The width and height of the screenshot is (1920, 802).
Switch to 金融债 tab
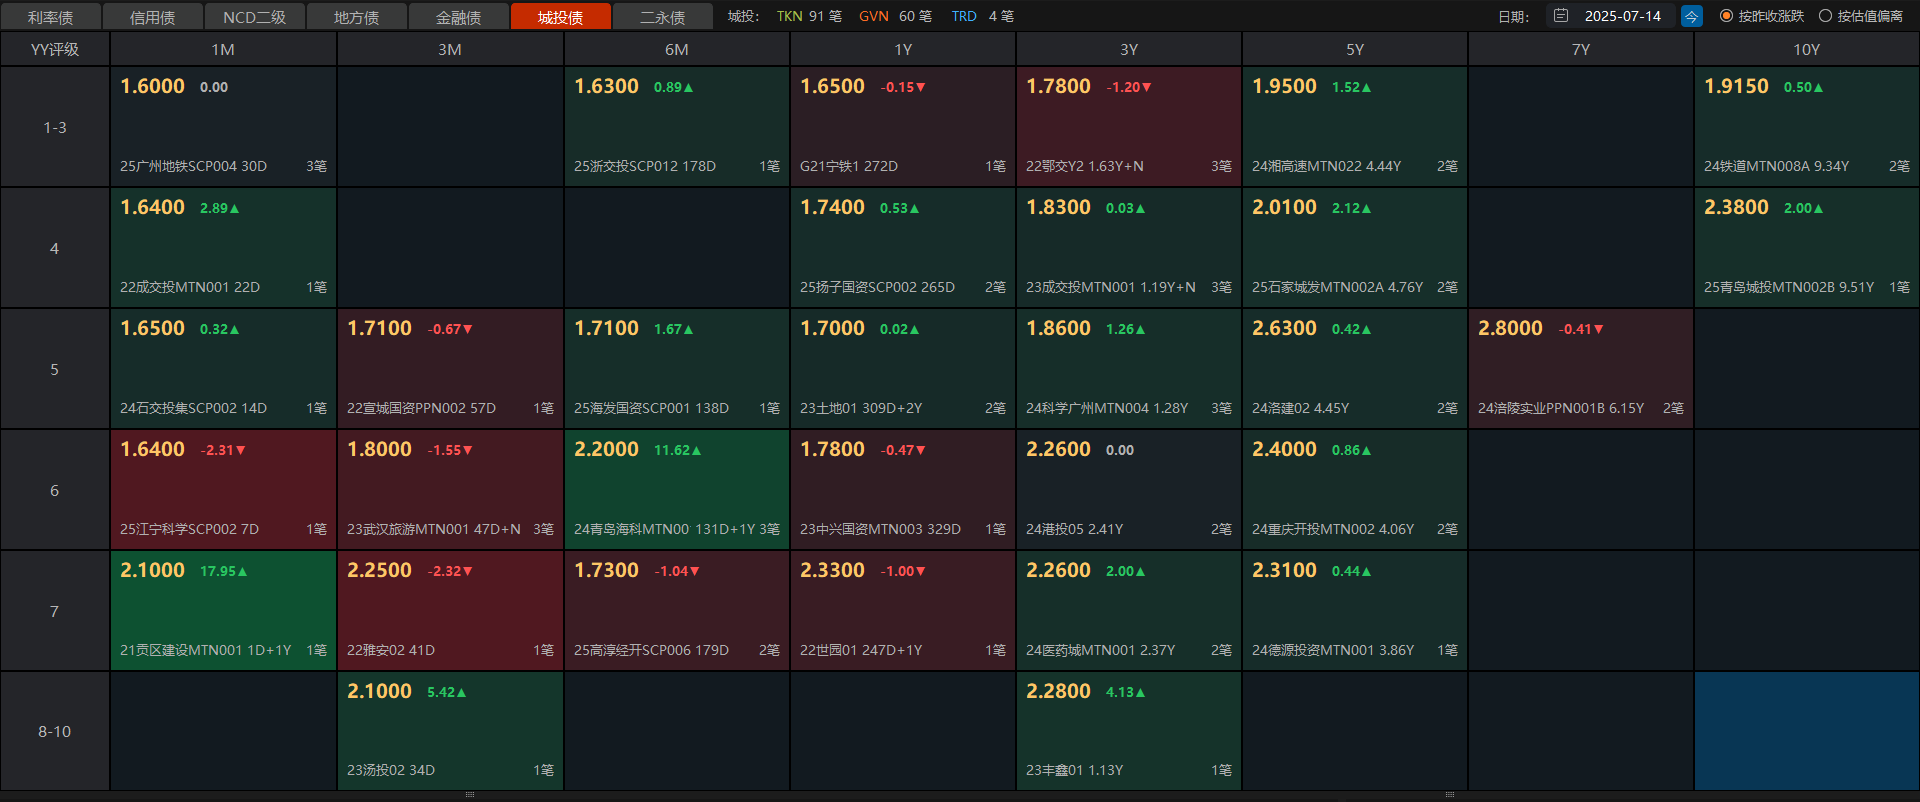459,17
